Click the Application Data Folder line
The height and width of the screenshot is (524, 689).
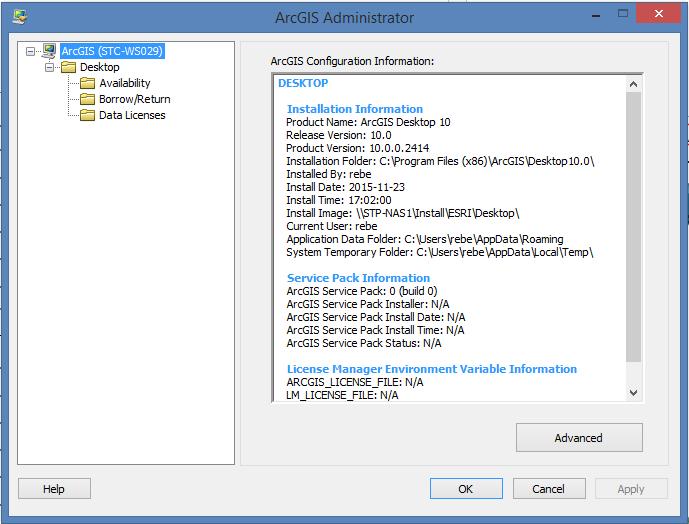[x=425, y=239]
